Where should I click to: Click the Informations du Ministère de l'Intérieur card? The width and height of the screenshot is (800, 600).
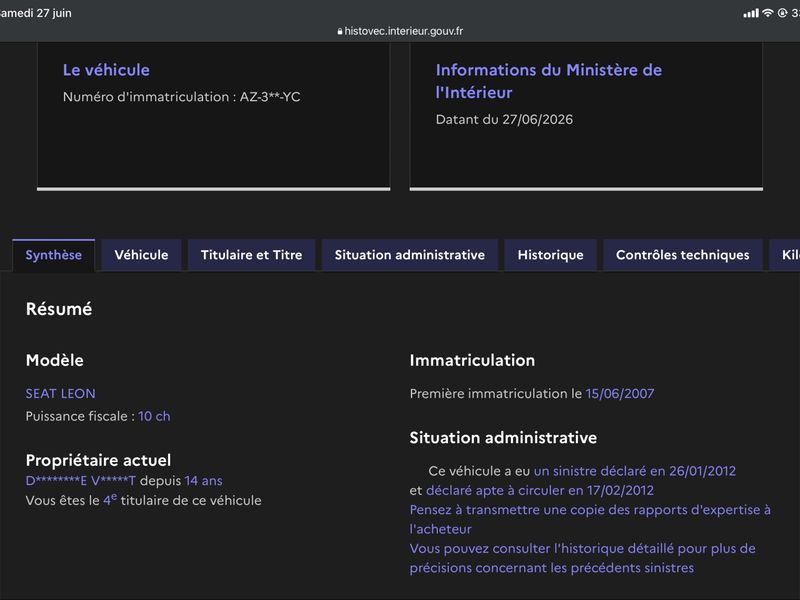coord(586,116)
